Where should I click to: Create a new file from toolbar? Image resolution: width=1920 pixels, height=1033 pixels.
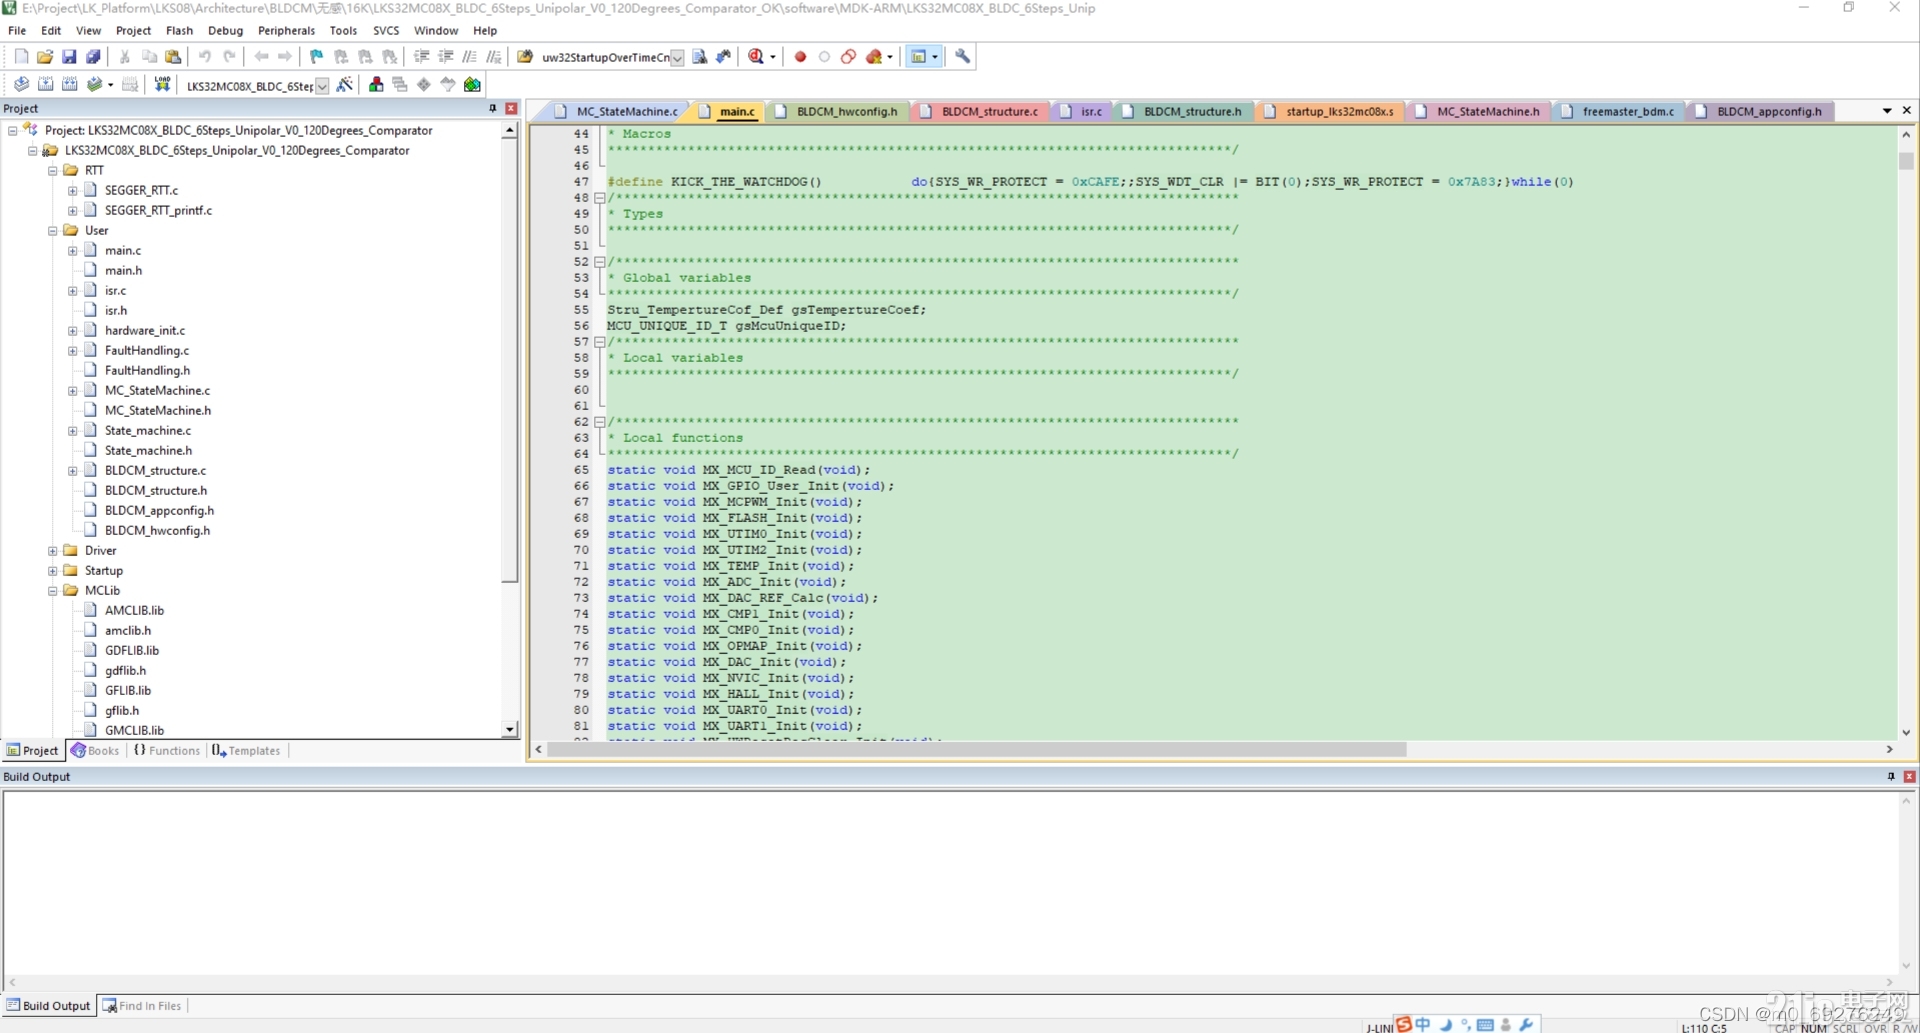point(21,57)
